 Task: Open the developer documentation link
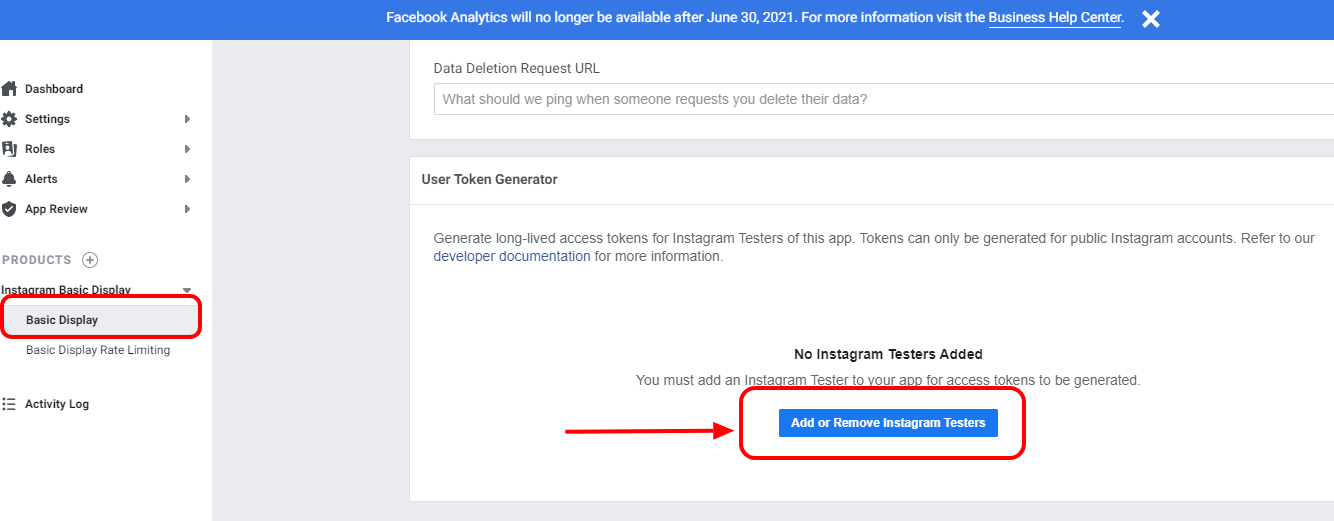pos(512,256)
